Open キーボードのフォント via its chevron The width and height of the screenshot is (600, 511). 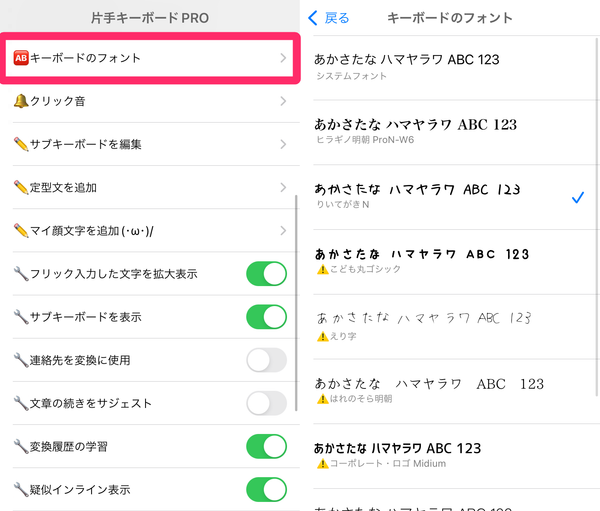[x=283, y=58]
